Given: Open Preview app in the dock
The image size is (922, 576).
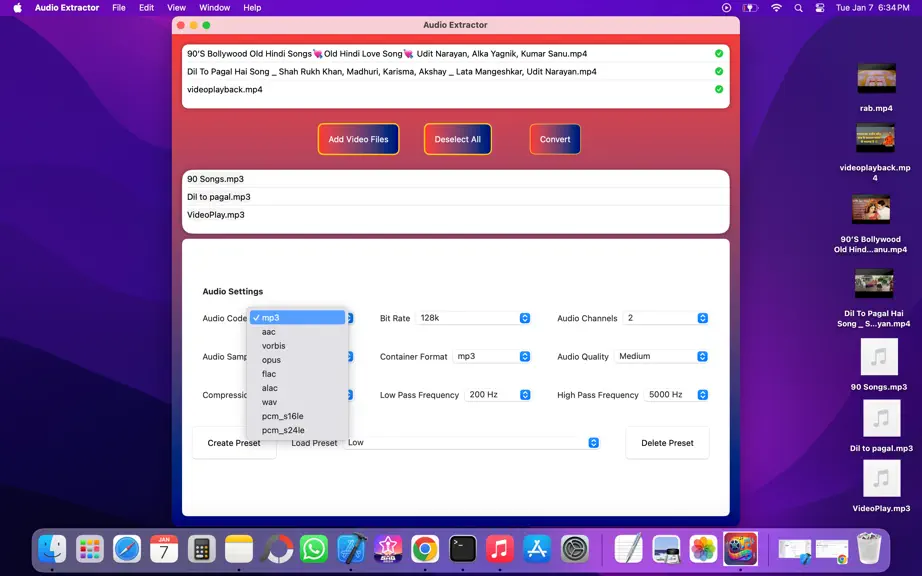Looking at the screenshot, I should tap(666, 550).
